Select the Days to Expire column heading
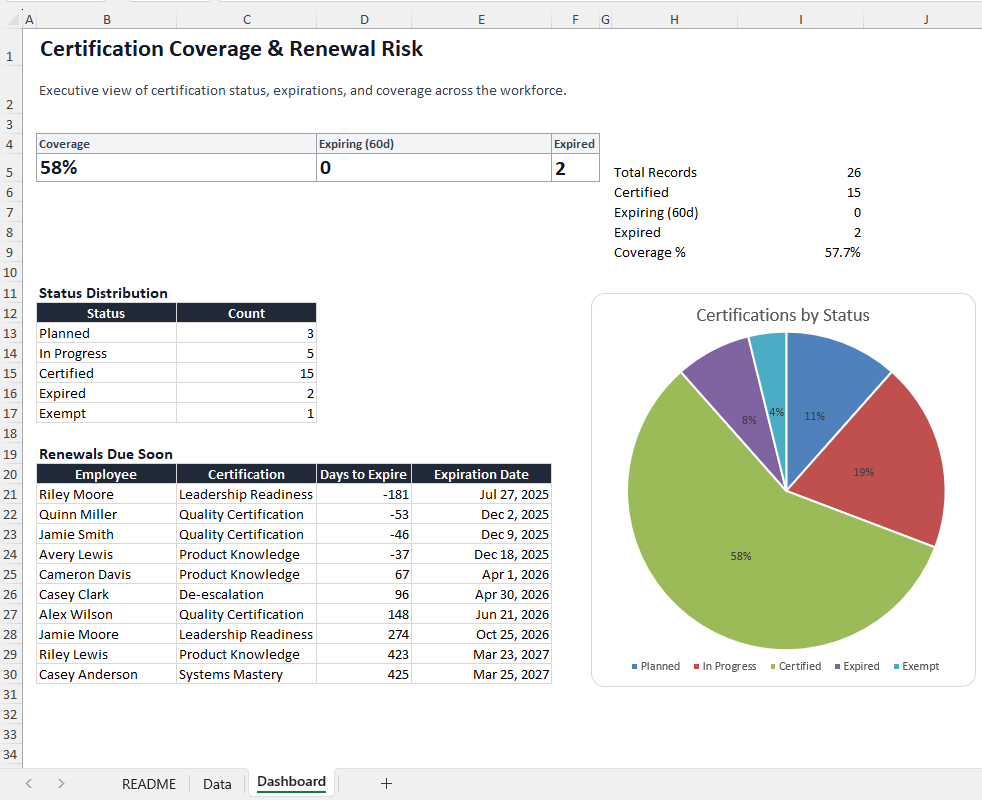Screen dimensions: 982x801 click(x=363, y=473)
